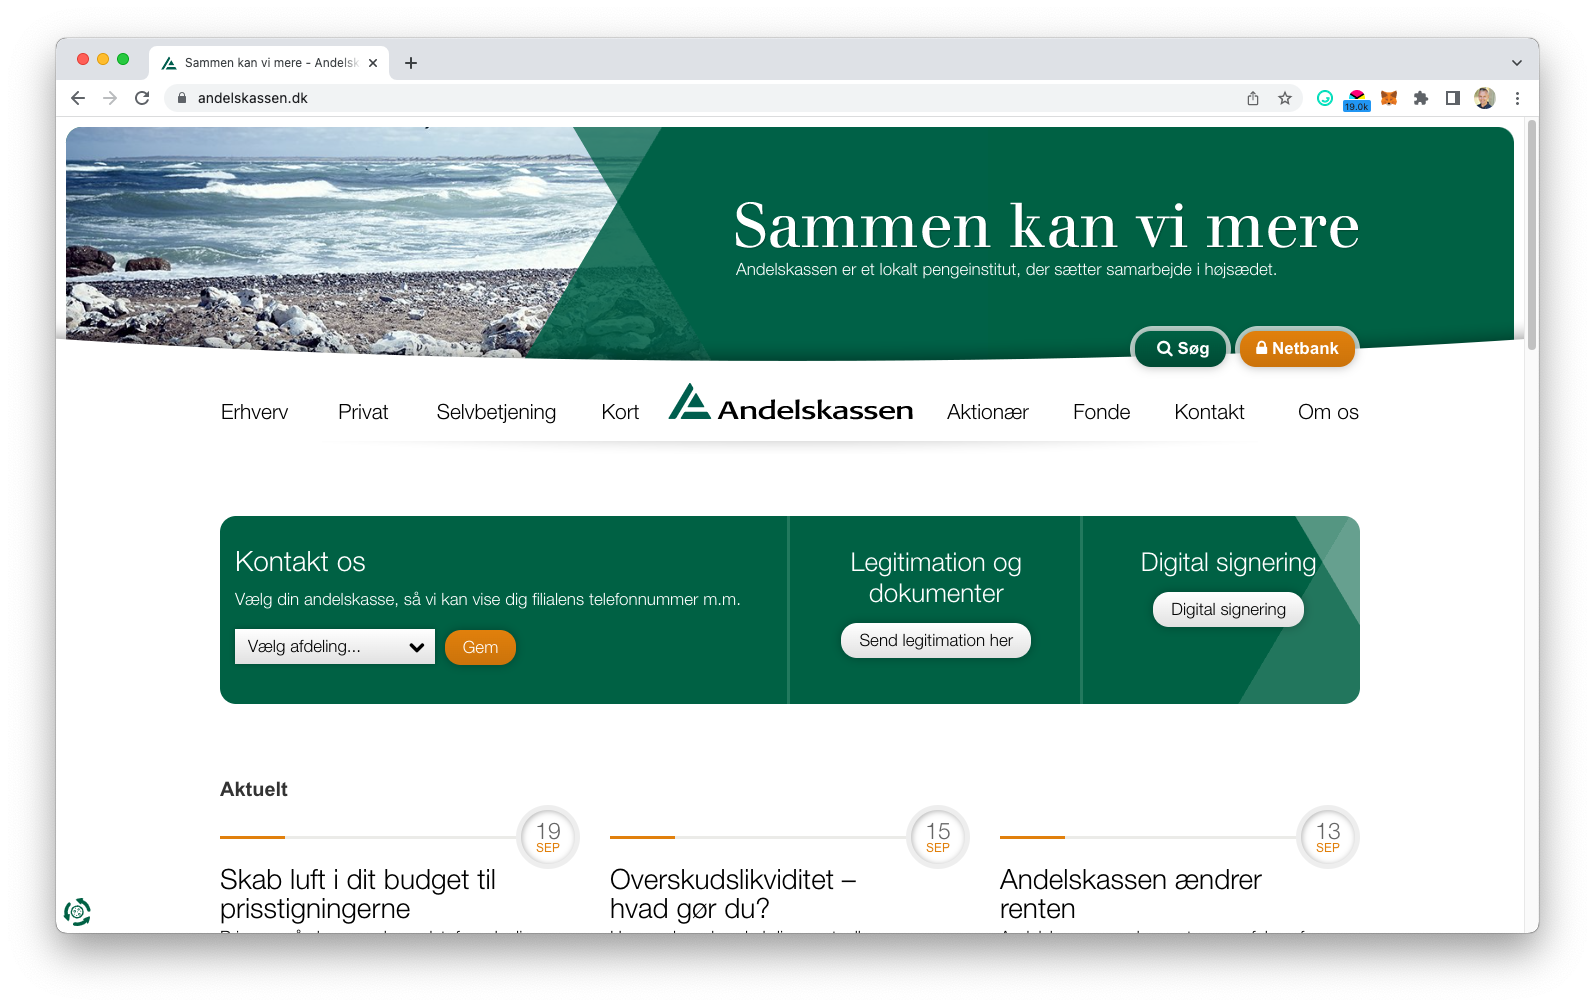Open the MetaMask fox extension
The height and width of the screenshot is (1007, 1595).
(1389, 98)
